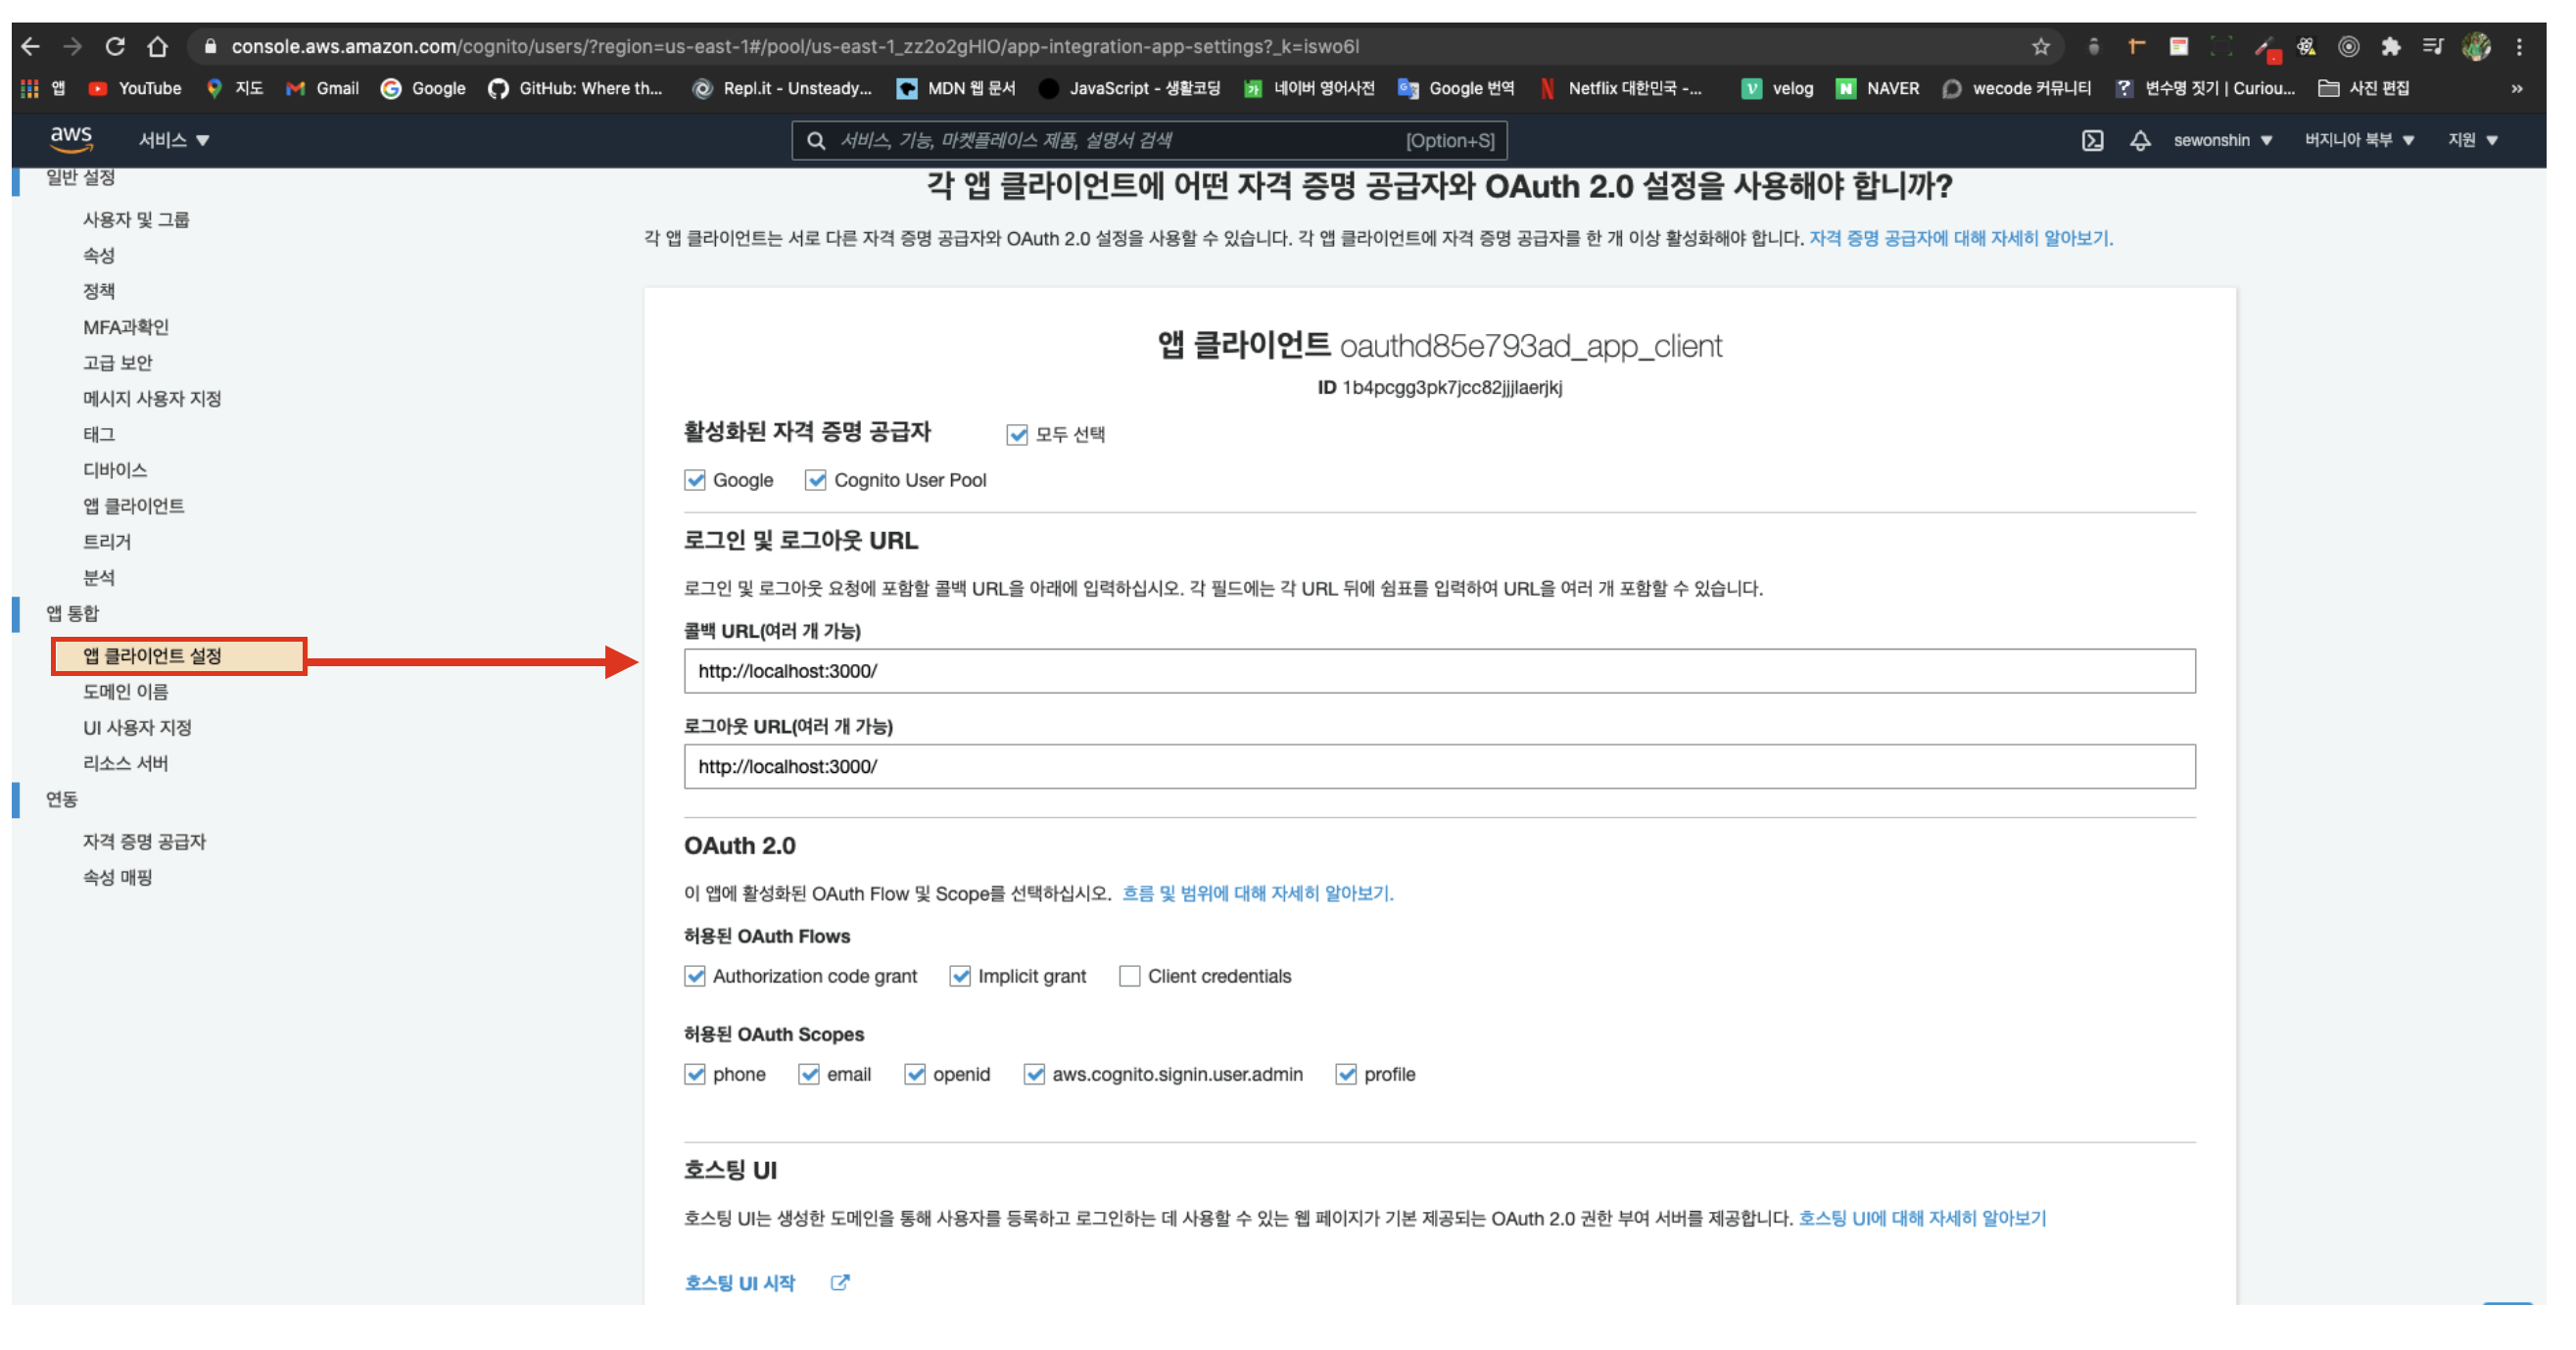The width and height of the screenshot is (2576, 1350).
Task: Toggle Authorization code grant flow
Action: click(x=695, y=976)
